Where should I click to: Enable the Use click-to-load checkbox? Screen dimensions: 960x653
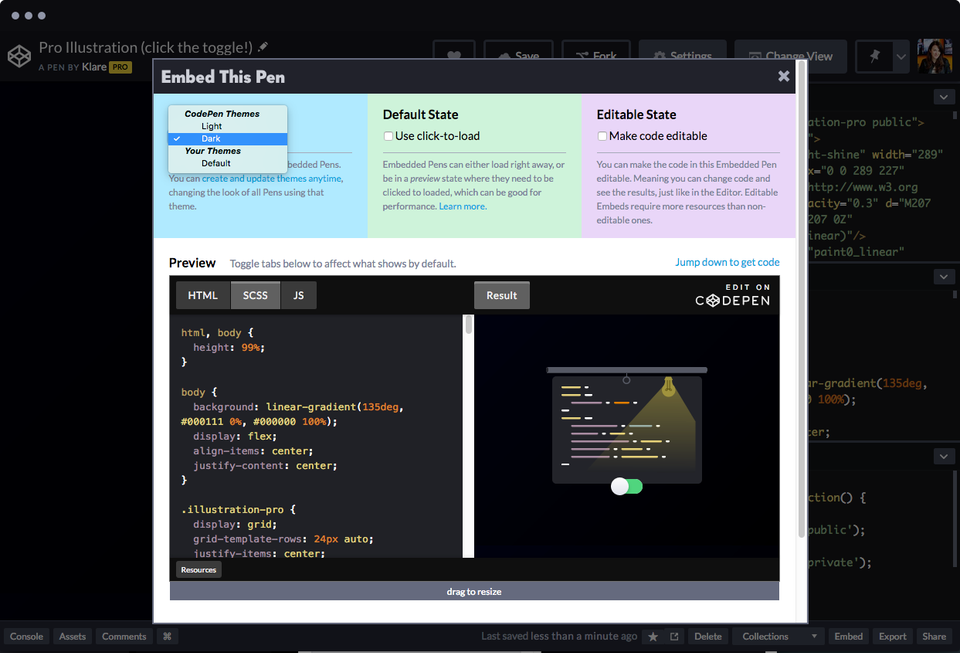388,135
